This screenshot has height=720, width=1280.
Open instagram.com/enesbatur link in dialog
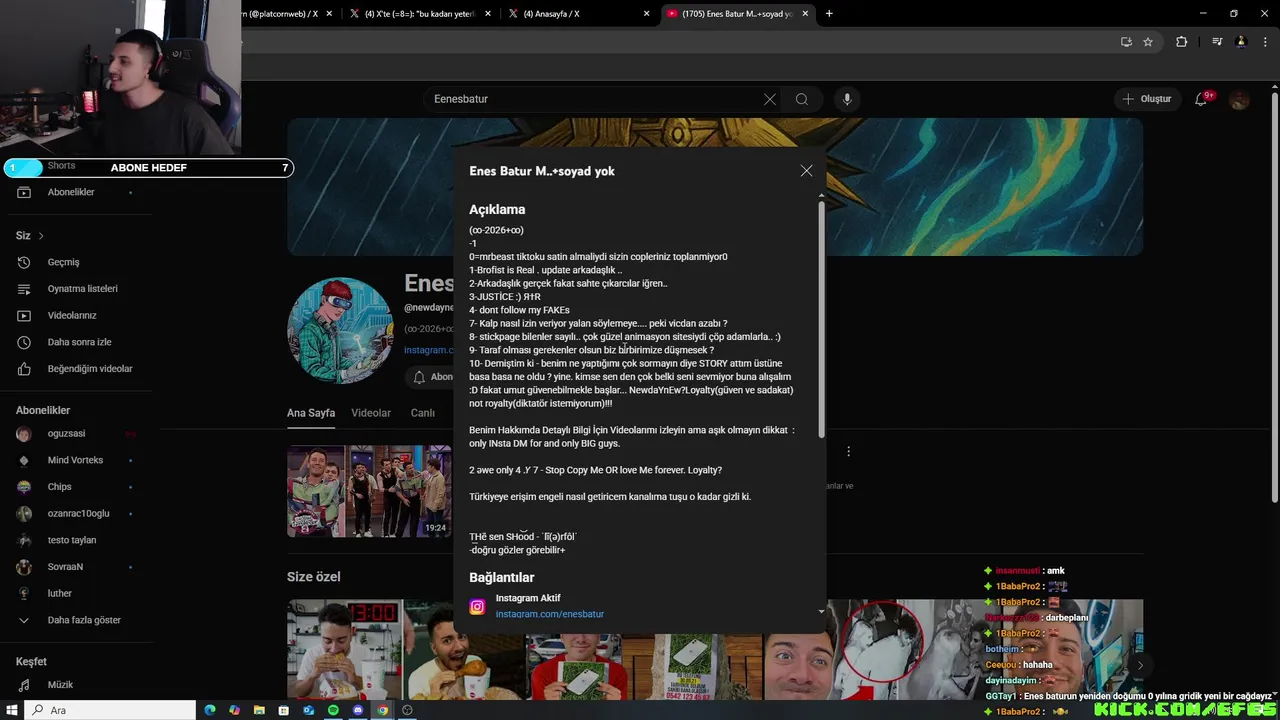(x=549, y=614)
